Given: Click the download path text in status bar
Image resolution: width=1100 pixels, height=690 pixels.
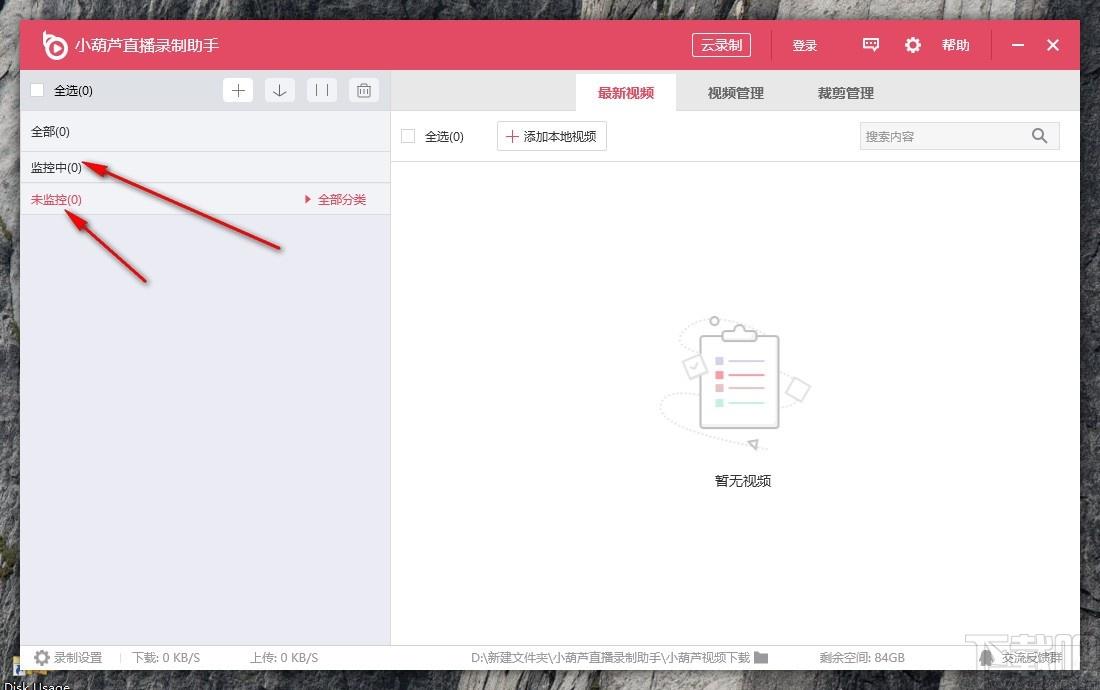Looking at the screenshot, I should [610, 658].
